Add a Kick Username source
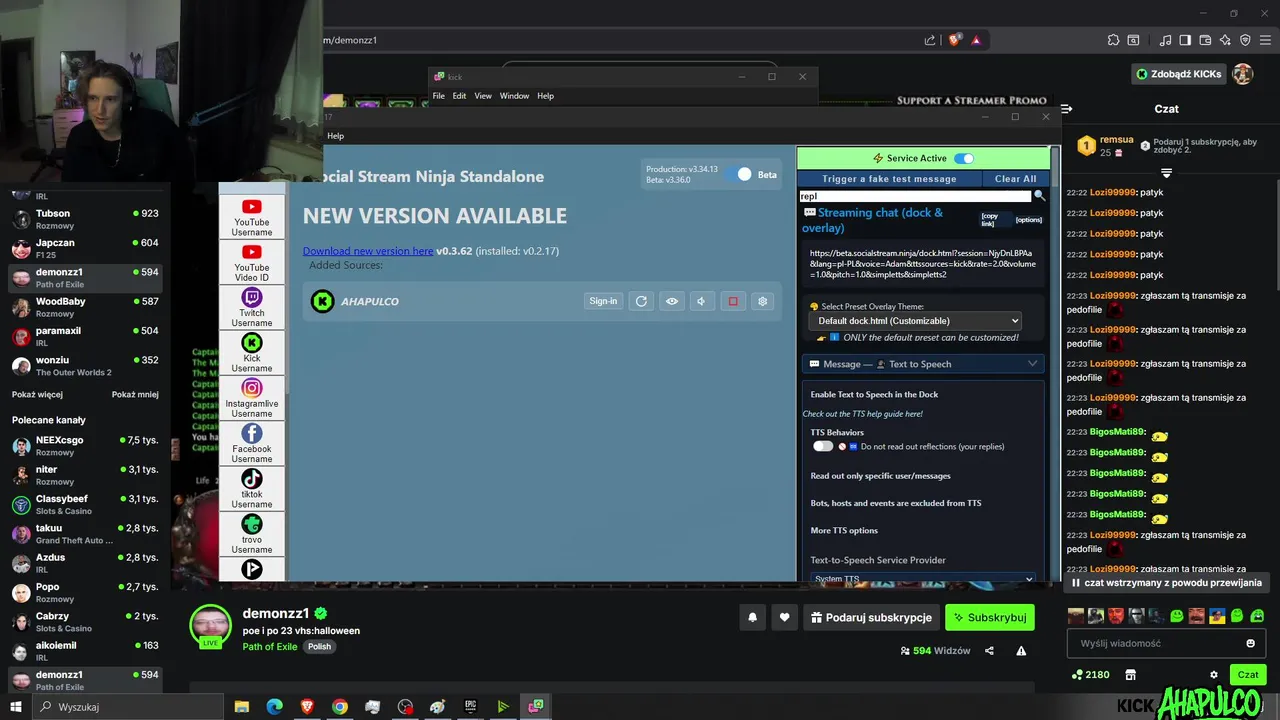Image resolution: width=1280 pixels, height=720 pixels. pyautogui.click(x=252, y=353)
